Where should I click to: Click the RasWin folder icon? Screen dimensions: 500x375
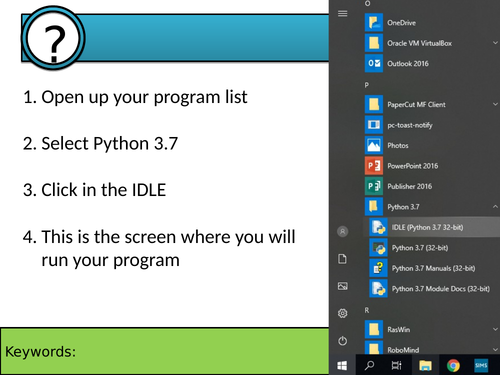[x=374, y=329]
